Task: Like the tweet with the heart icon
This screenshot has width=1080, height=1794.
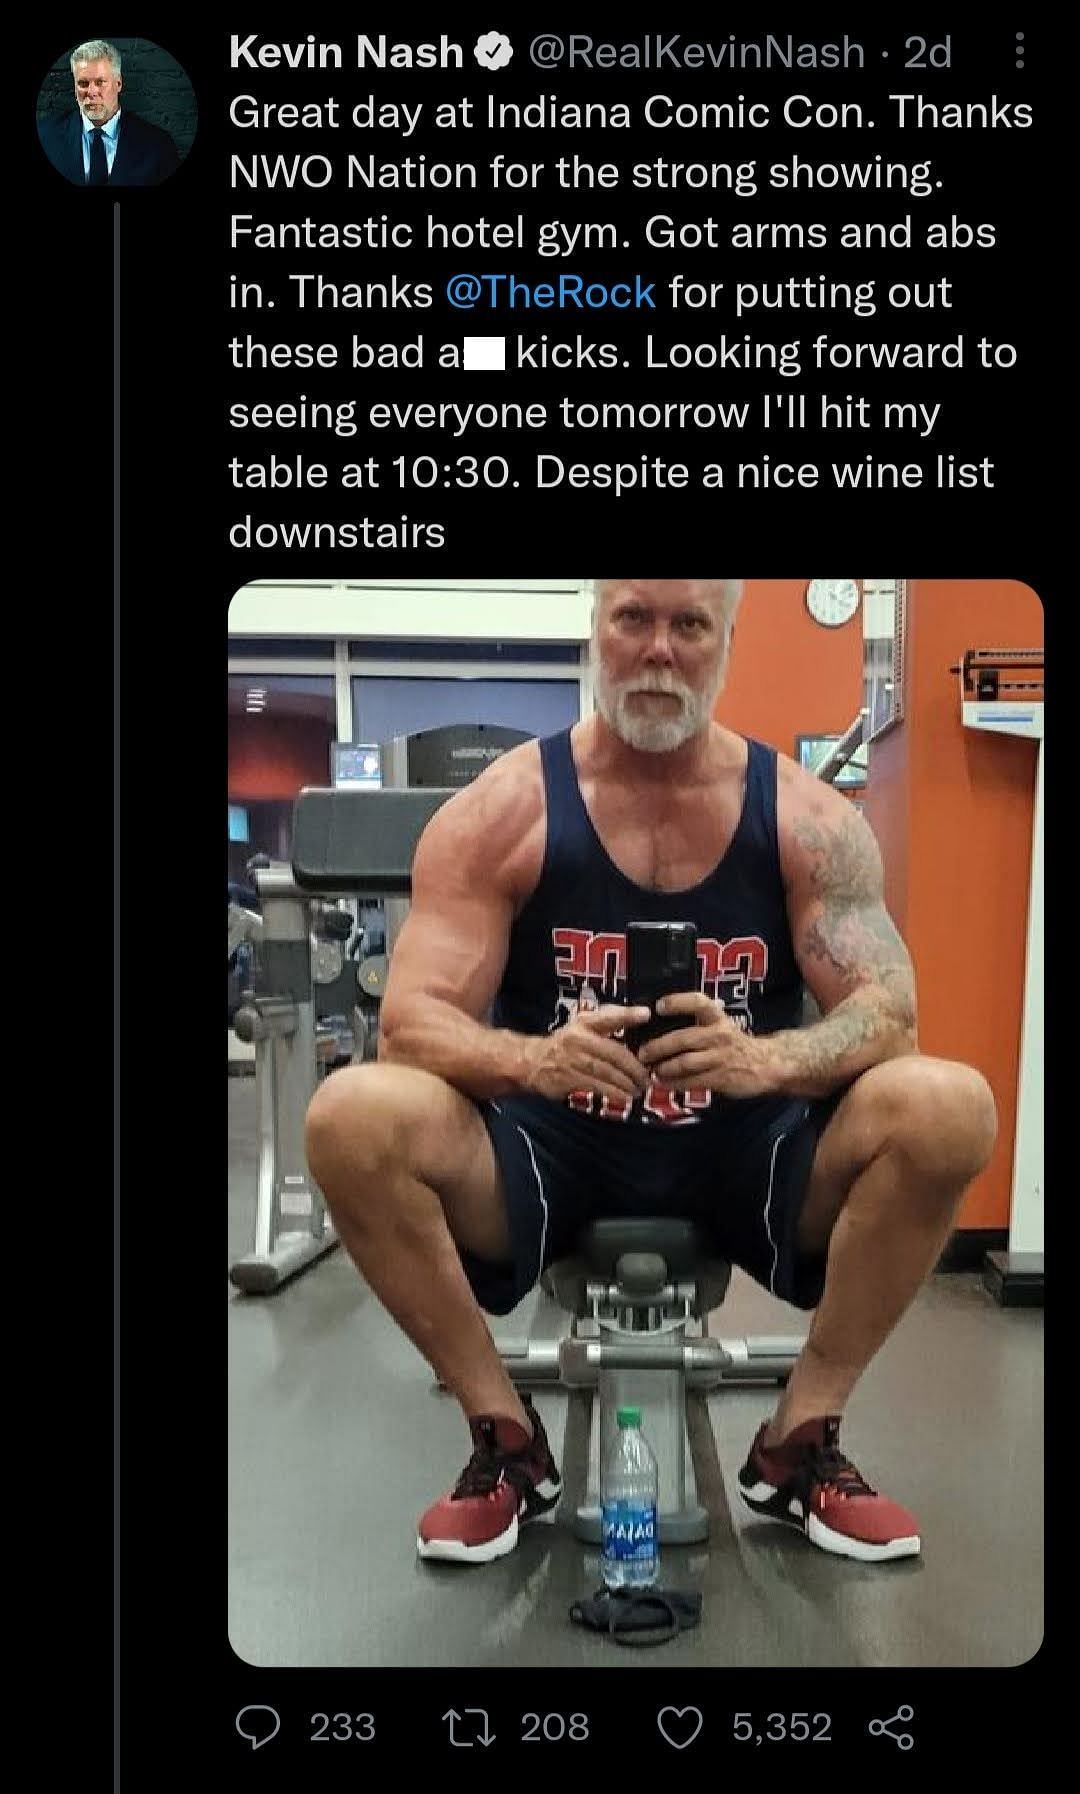Action: click(x=682, y=1727)
